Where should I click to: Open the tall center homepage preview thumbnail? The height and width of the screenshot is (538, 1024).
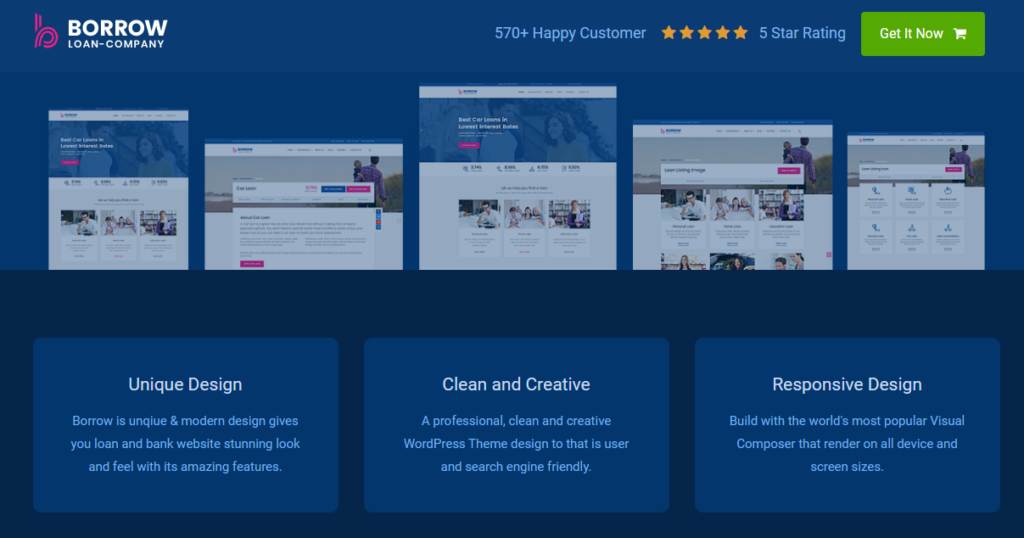(x=517, y=177)
